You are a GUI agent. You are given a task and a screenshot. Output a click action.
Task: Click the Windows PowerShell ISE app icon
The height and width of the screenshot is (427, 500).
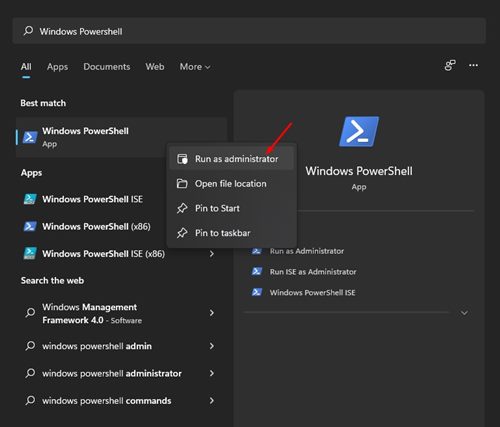coord(30,199)
